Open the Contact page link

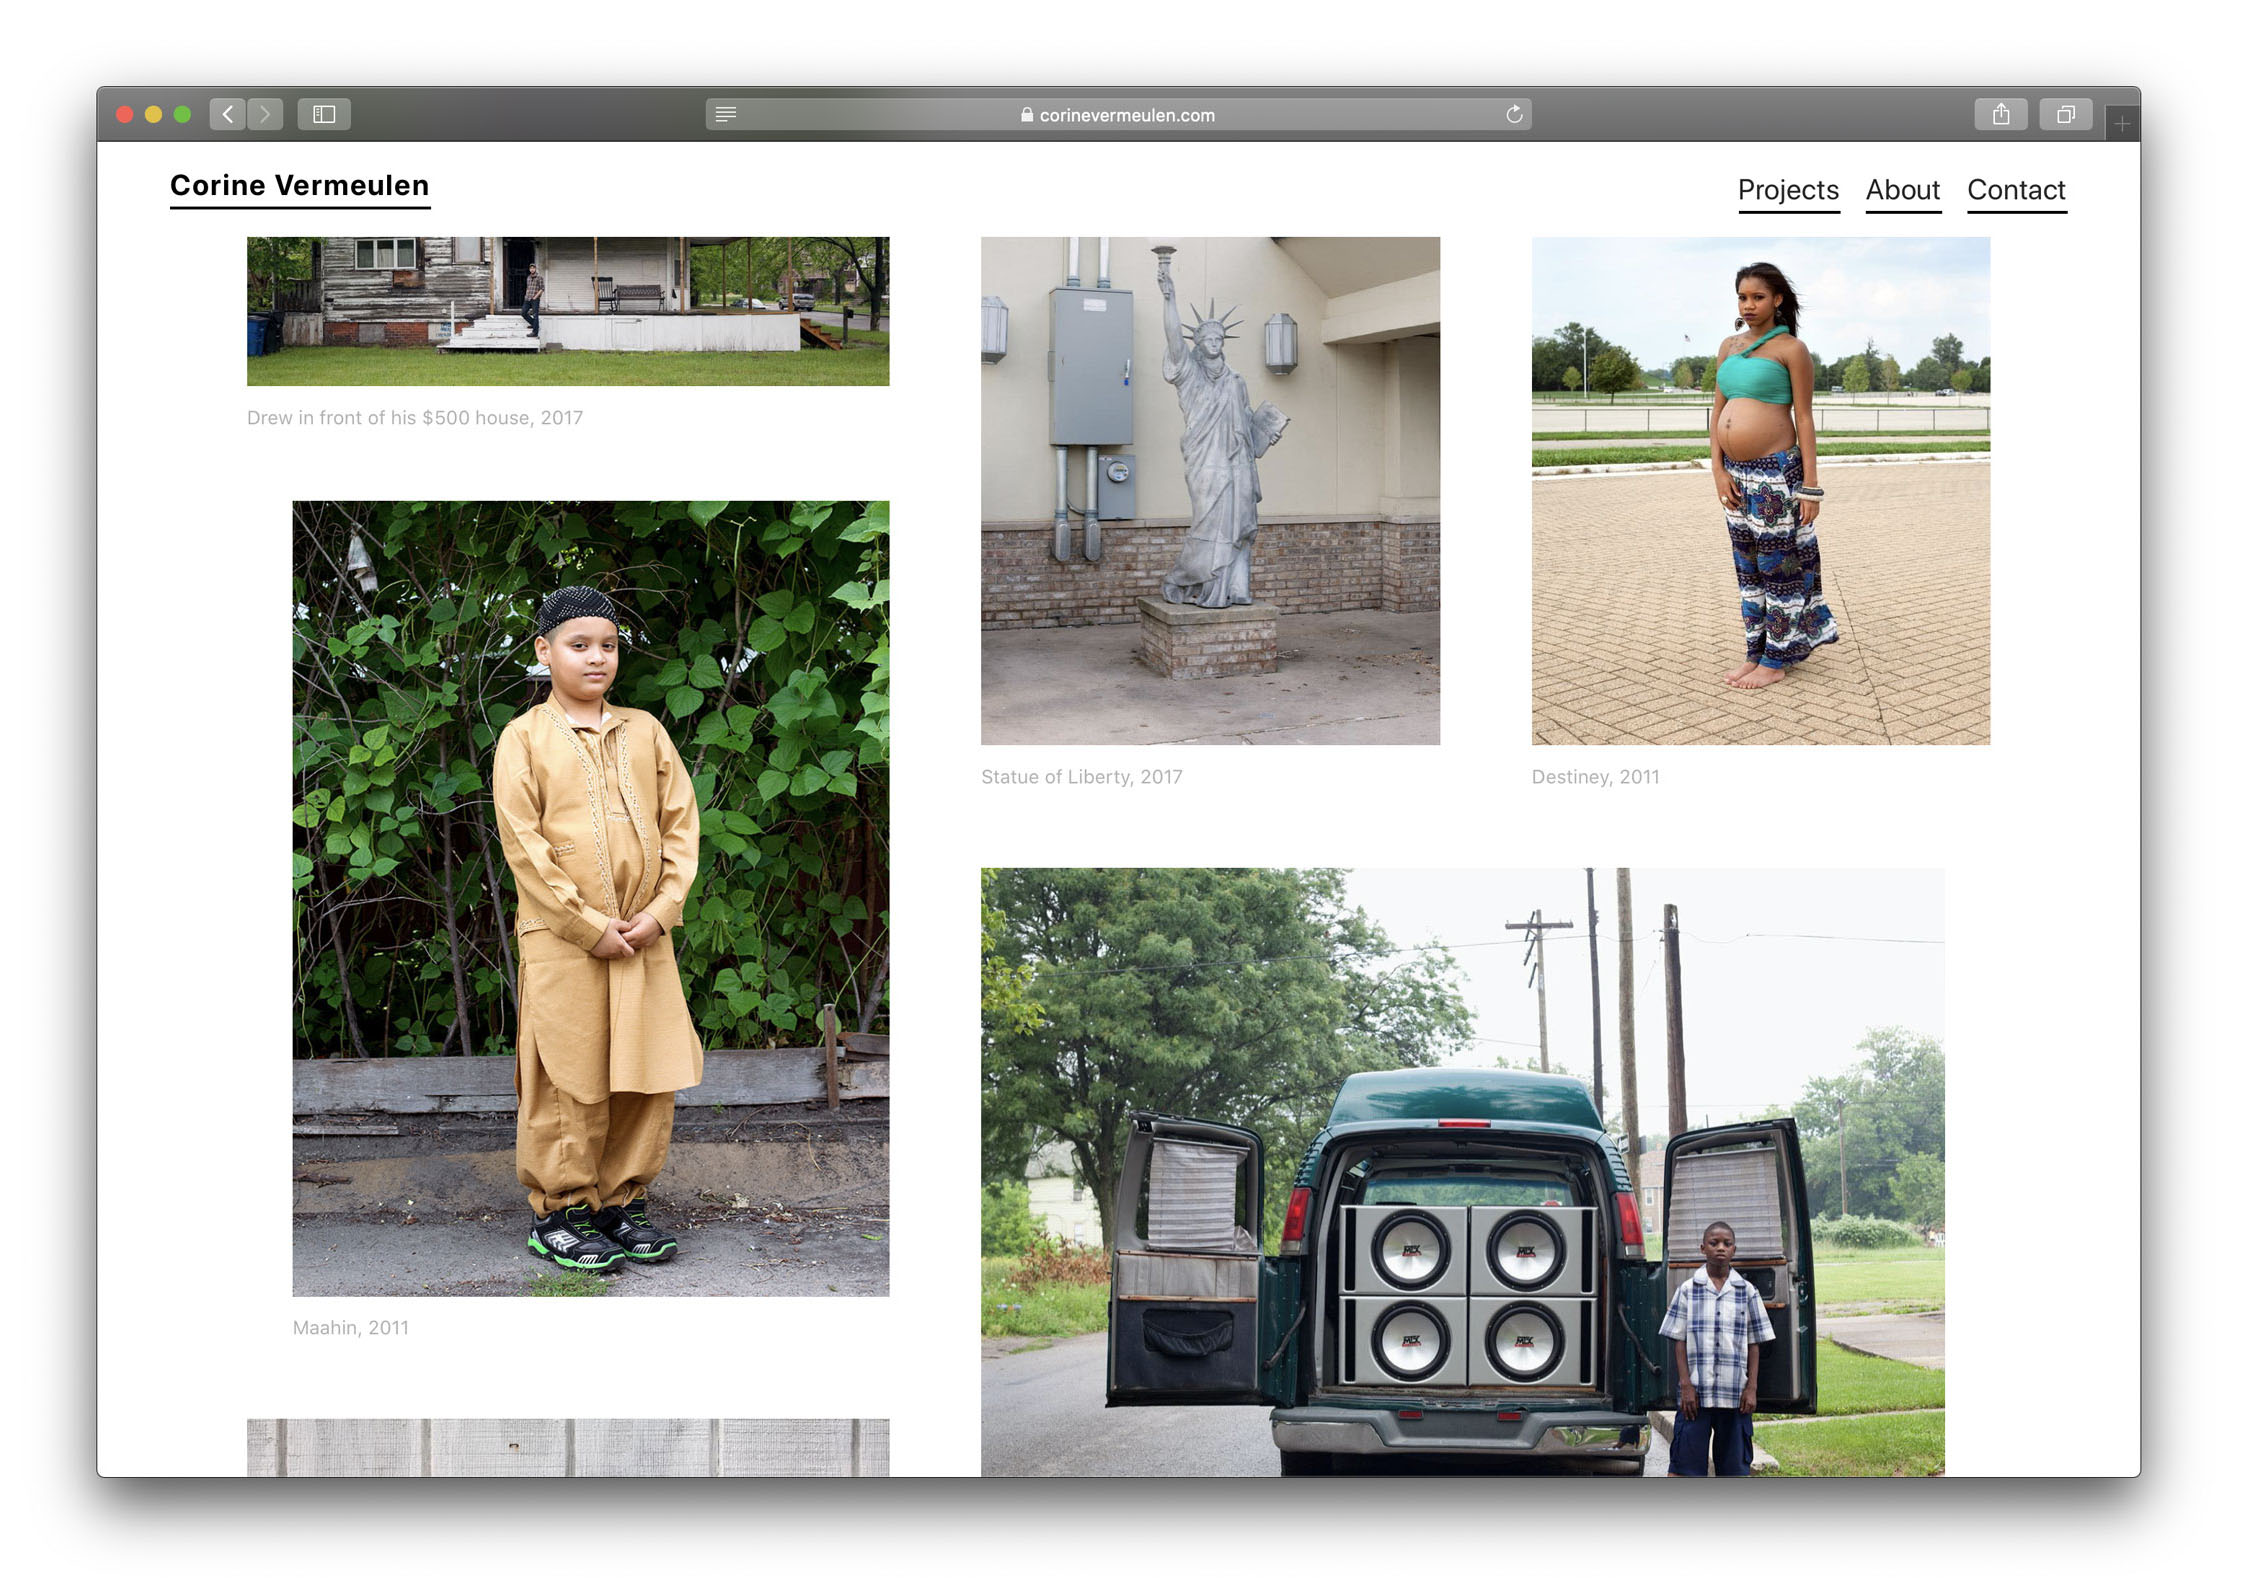(2016, 190)
